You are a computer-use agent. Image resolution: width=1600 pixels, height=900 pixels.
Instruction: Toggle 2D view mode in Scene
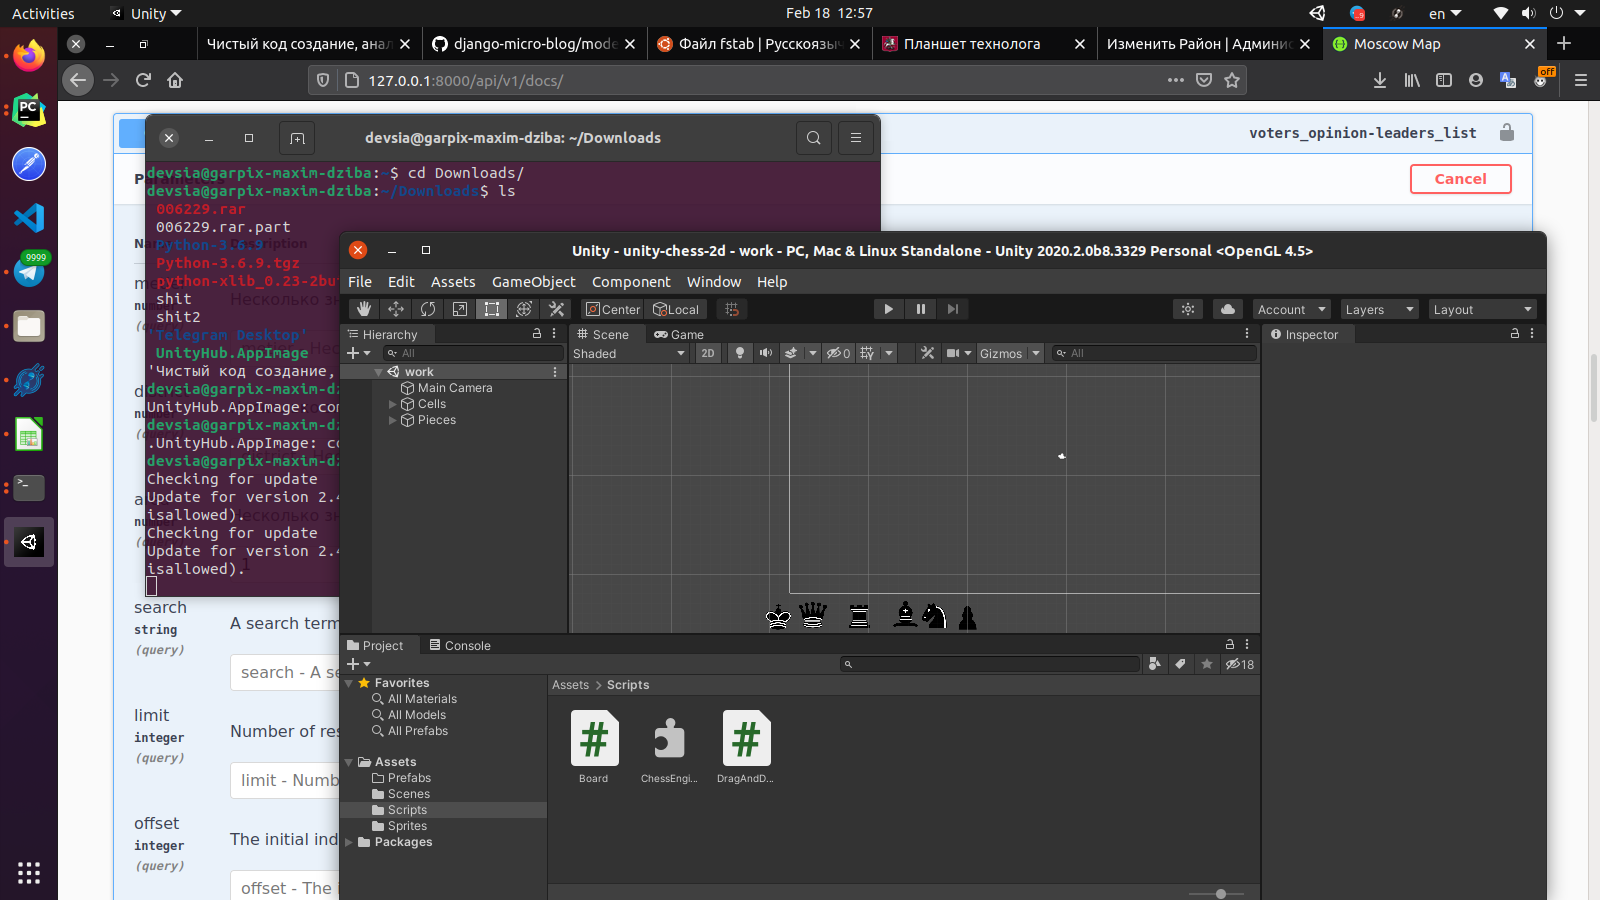[x=708, y=353]
